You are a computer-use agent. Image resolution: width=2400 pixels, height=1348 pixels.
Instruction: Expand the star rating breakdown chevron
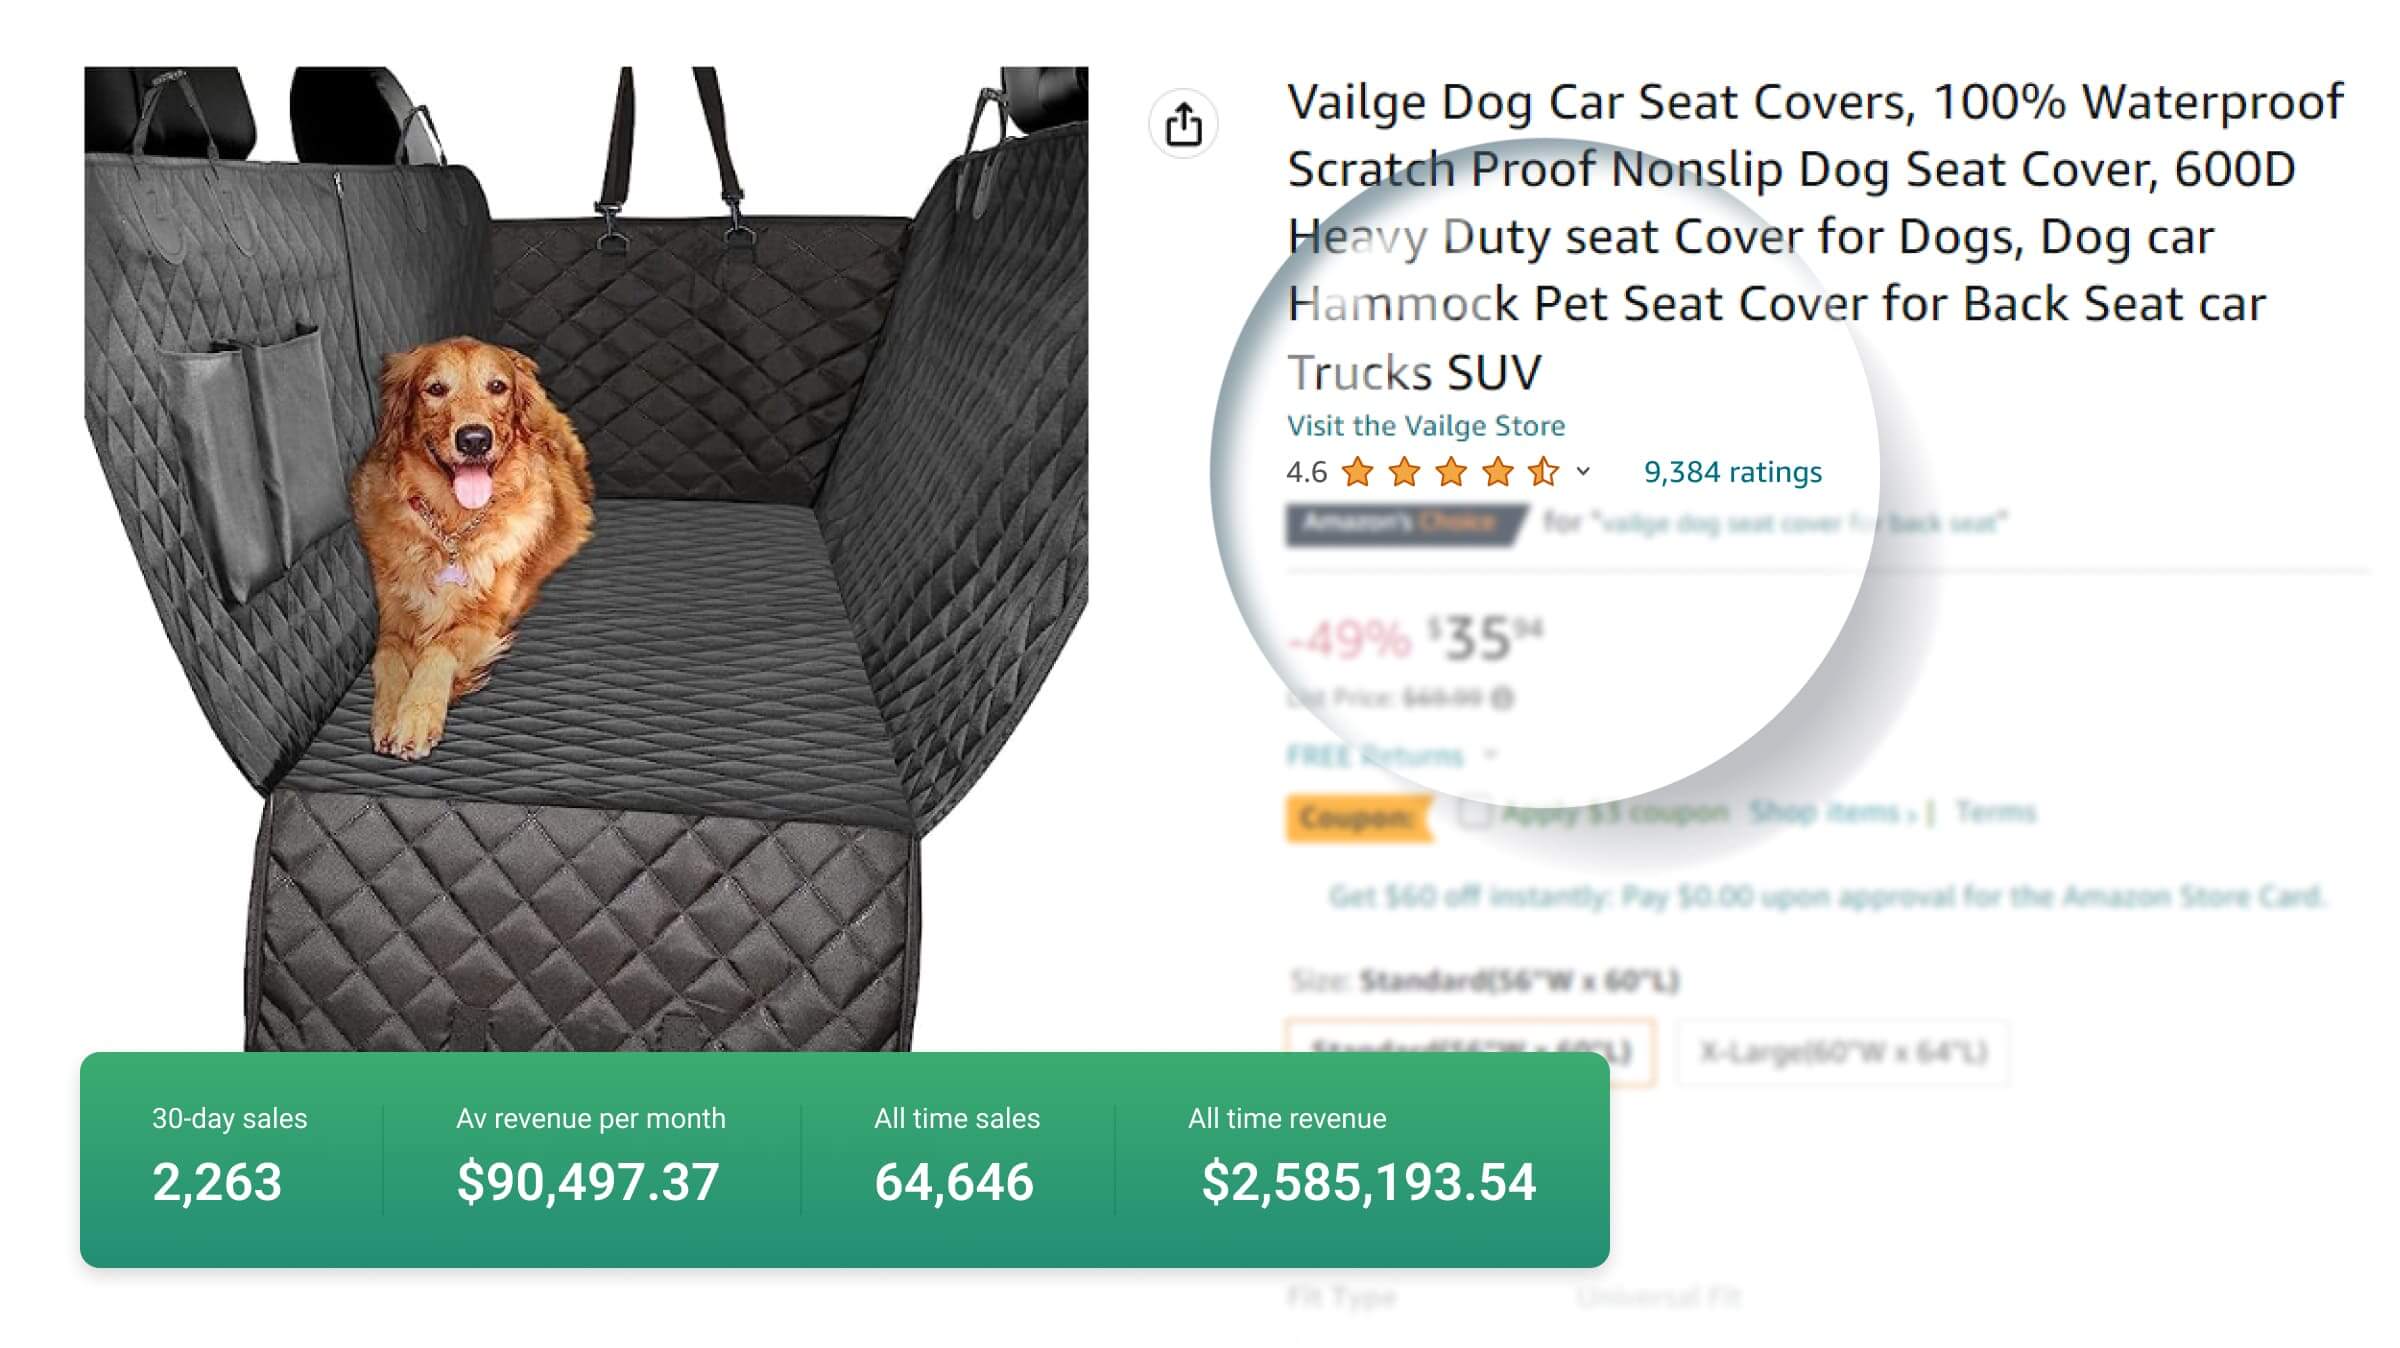pos(1583,471)
